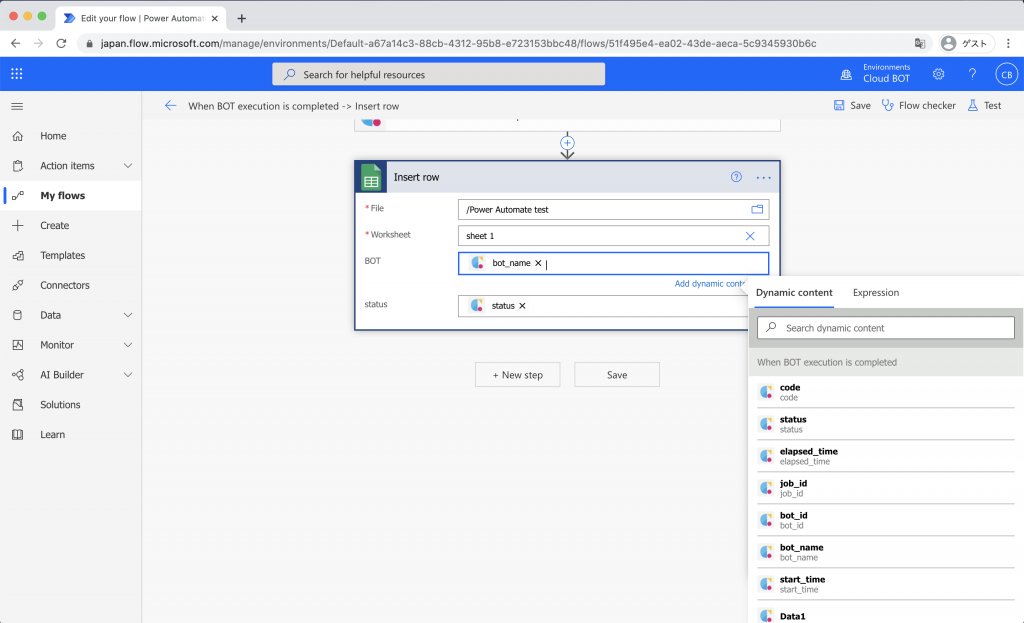Select the Data1 dynamic content item
The width and height of the screenshot is (1024, 623).
tap(886, 614)
